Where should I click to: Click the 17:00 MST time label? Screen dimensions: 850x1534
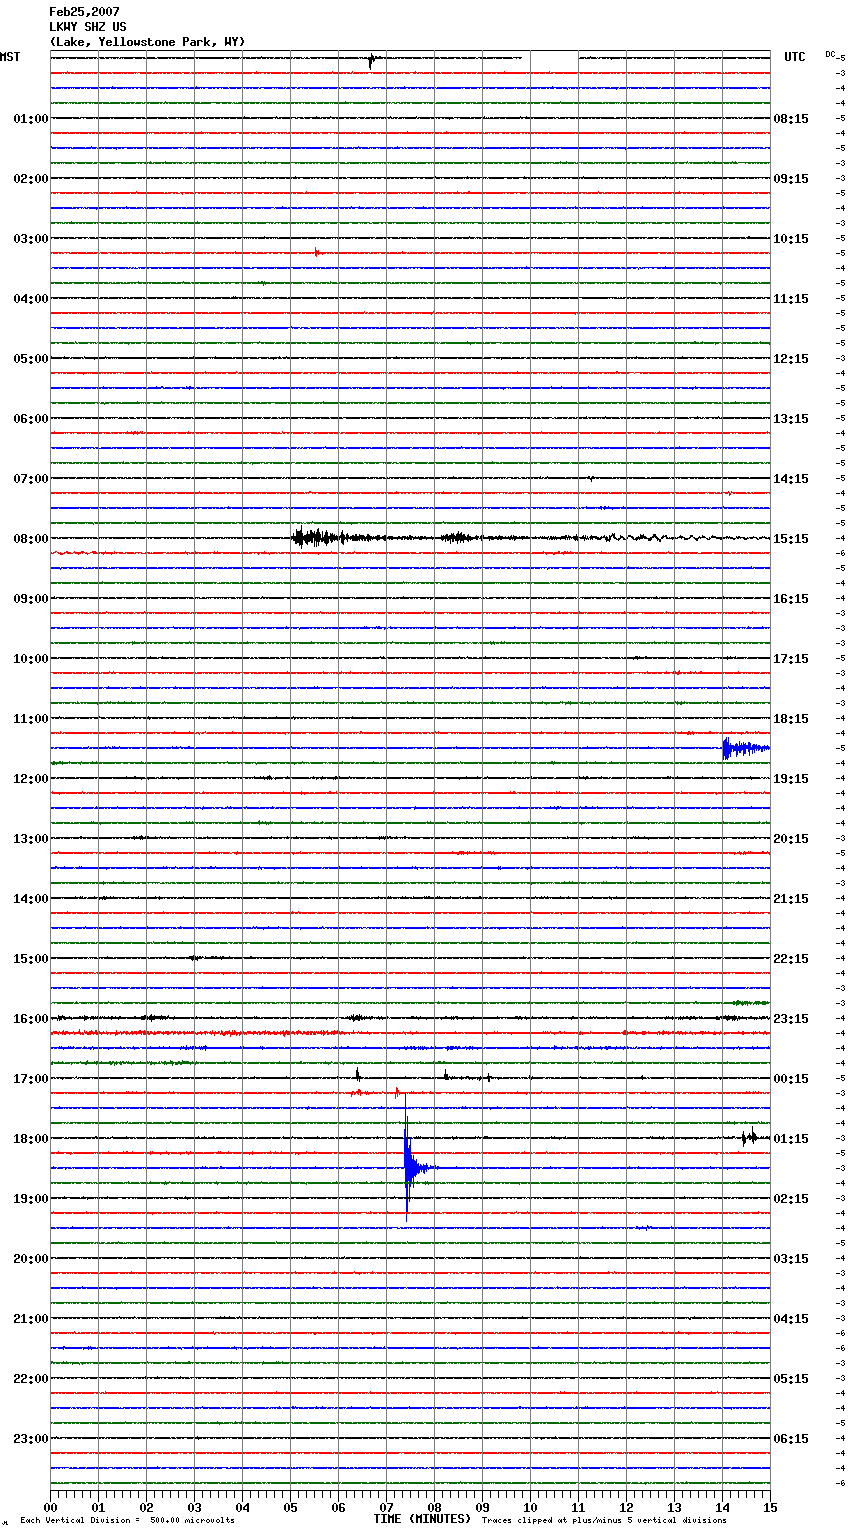30,1079
